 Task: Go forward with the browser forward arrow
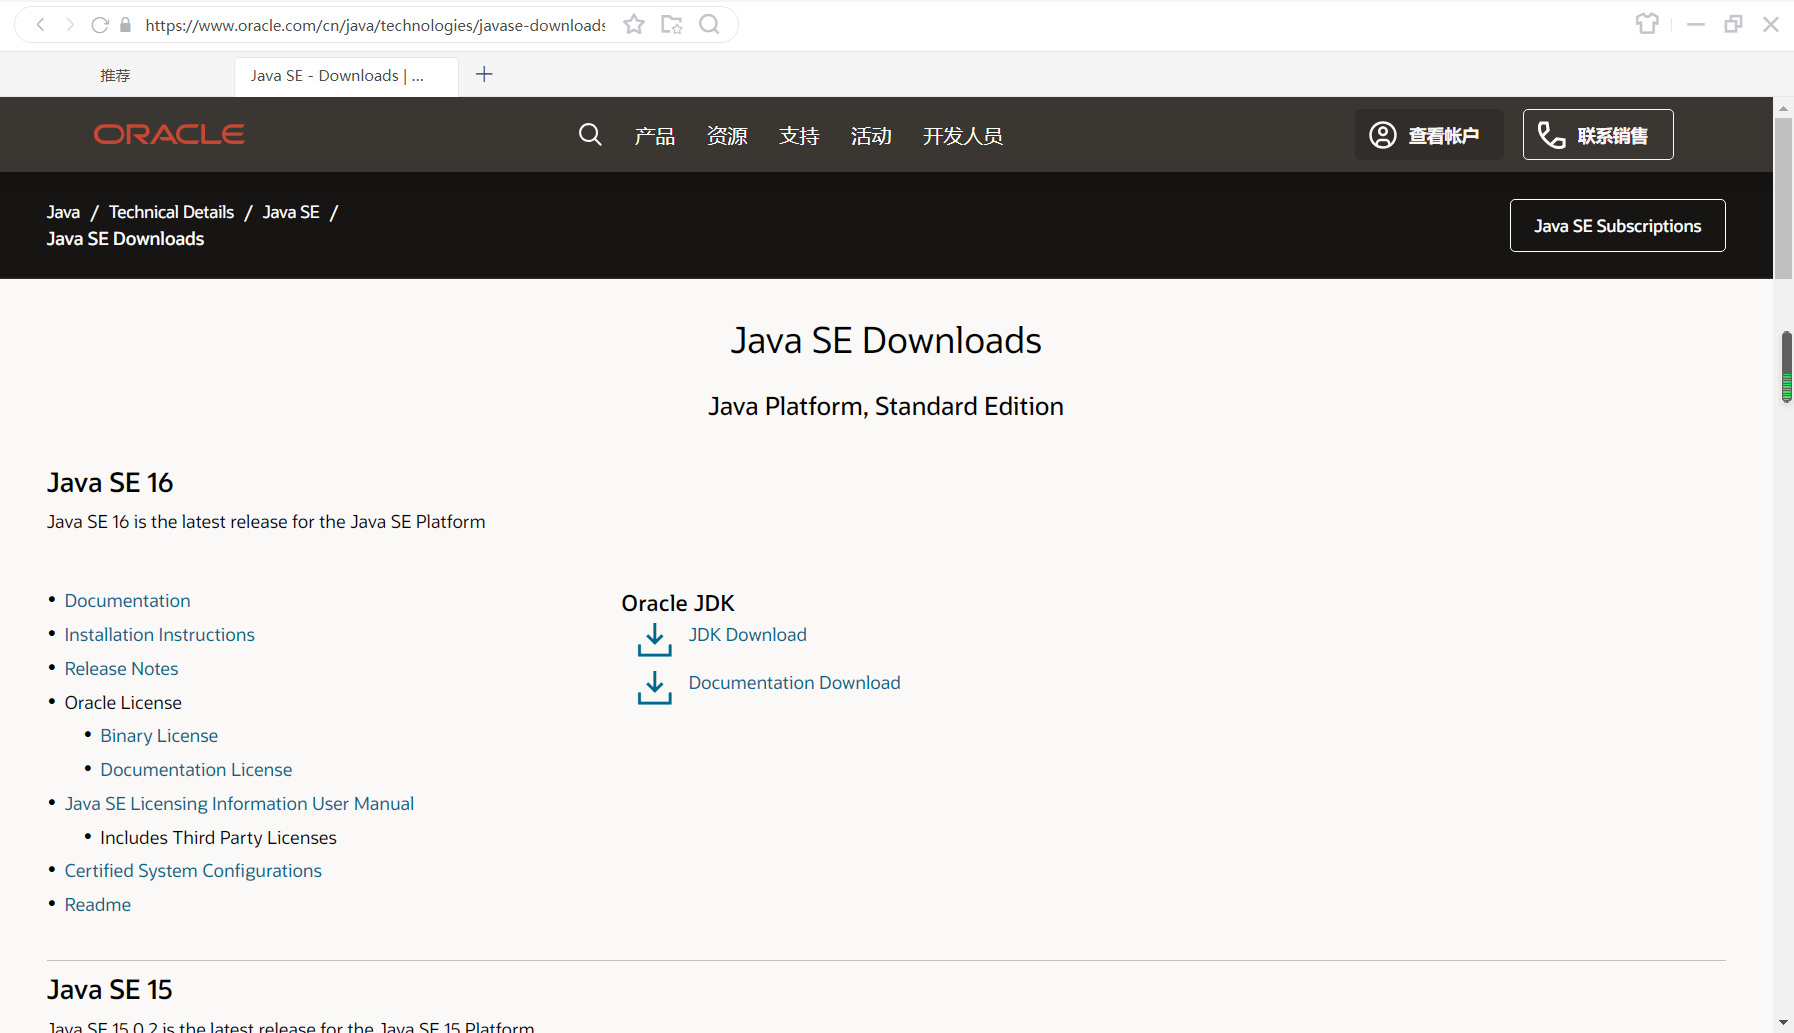click(x=70, y=25)
